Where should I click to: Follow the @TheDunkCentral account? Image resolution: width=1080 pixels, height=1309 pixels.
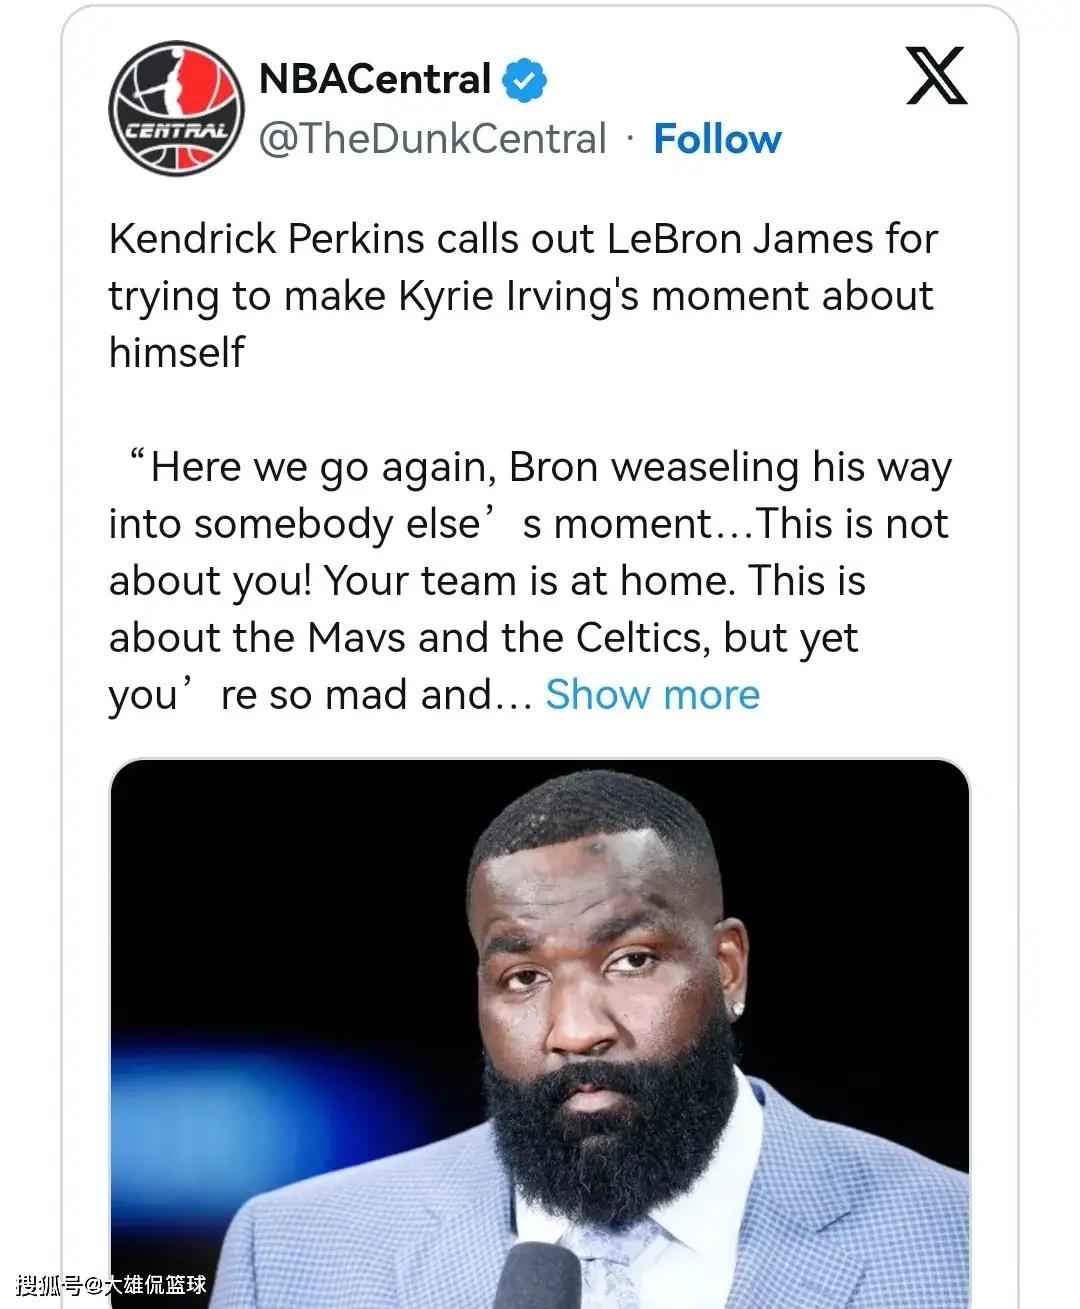point(717,139)
